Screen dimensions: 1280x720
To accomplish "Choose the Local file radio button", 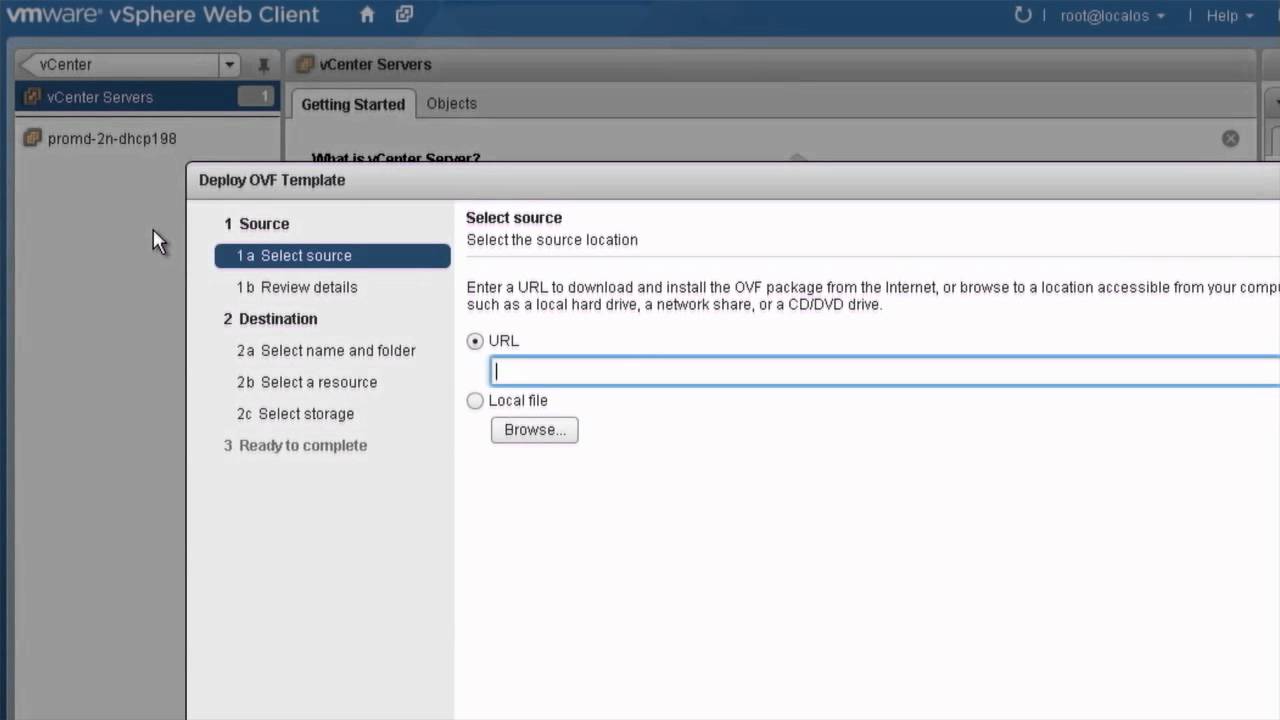I will (x=475, y=401).
